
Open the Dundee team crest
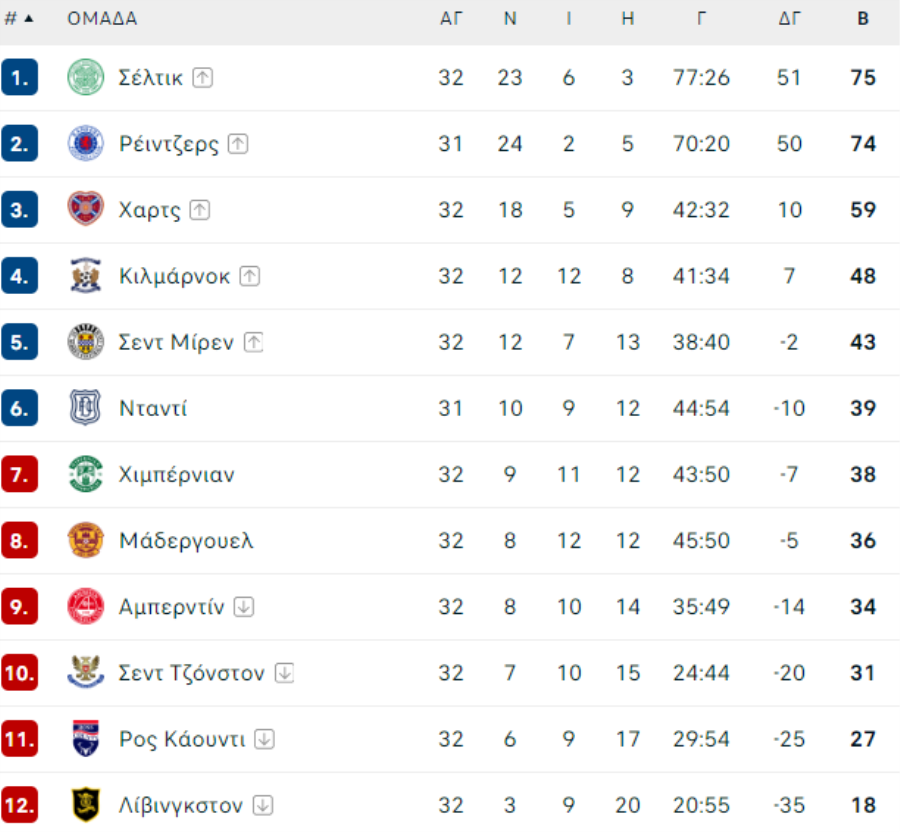pos(86,408)
